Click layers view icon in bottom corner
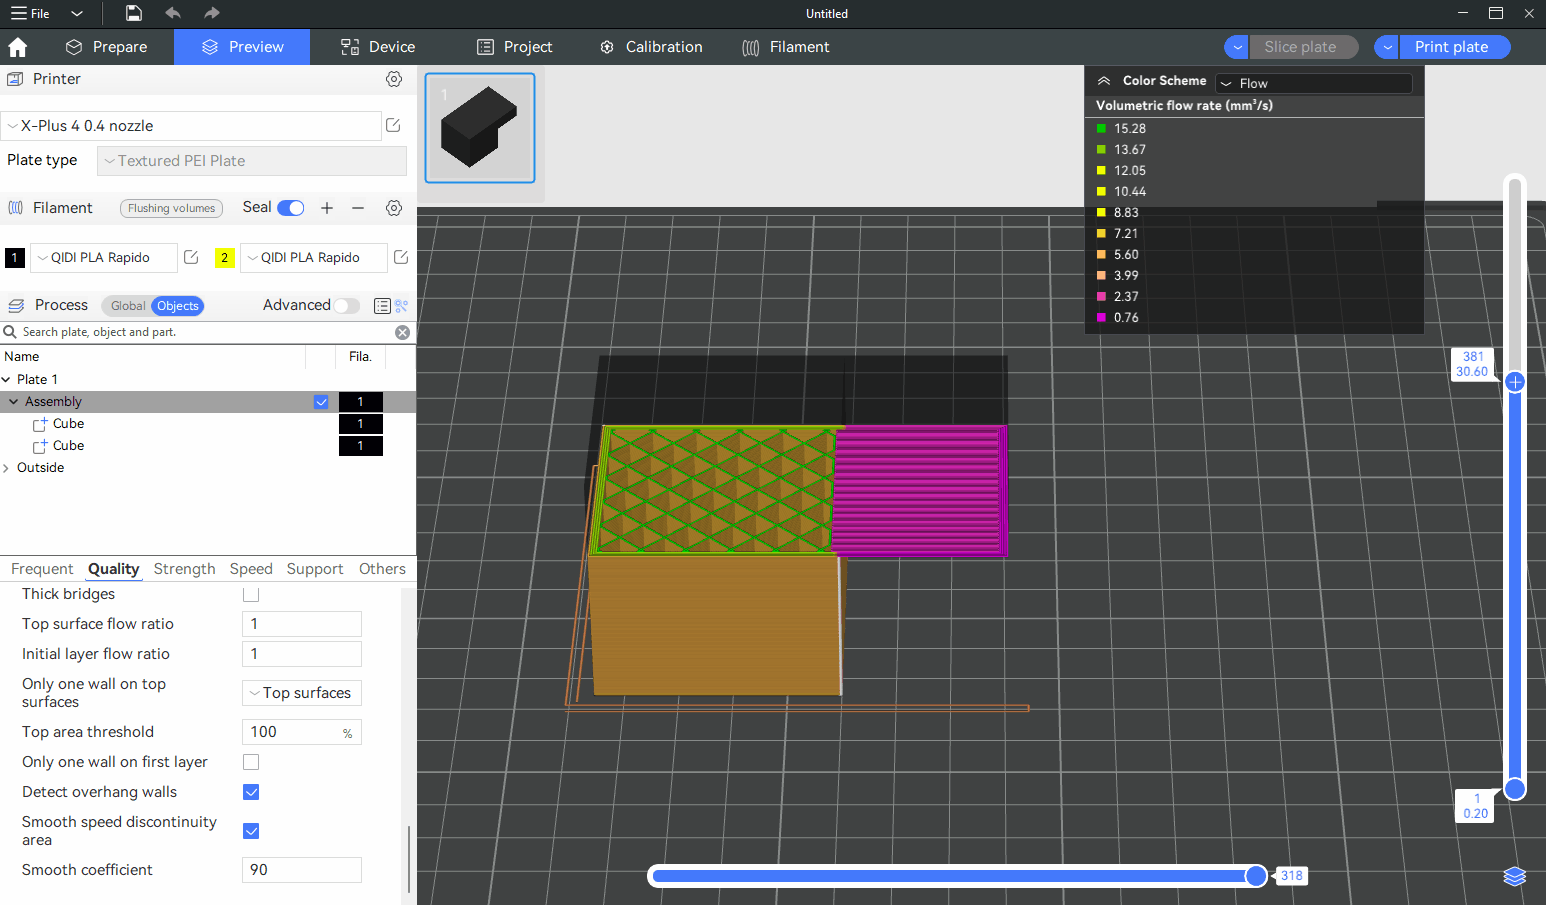The width and height of the screenshot is (1546, 905). (1514, 876)
